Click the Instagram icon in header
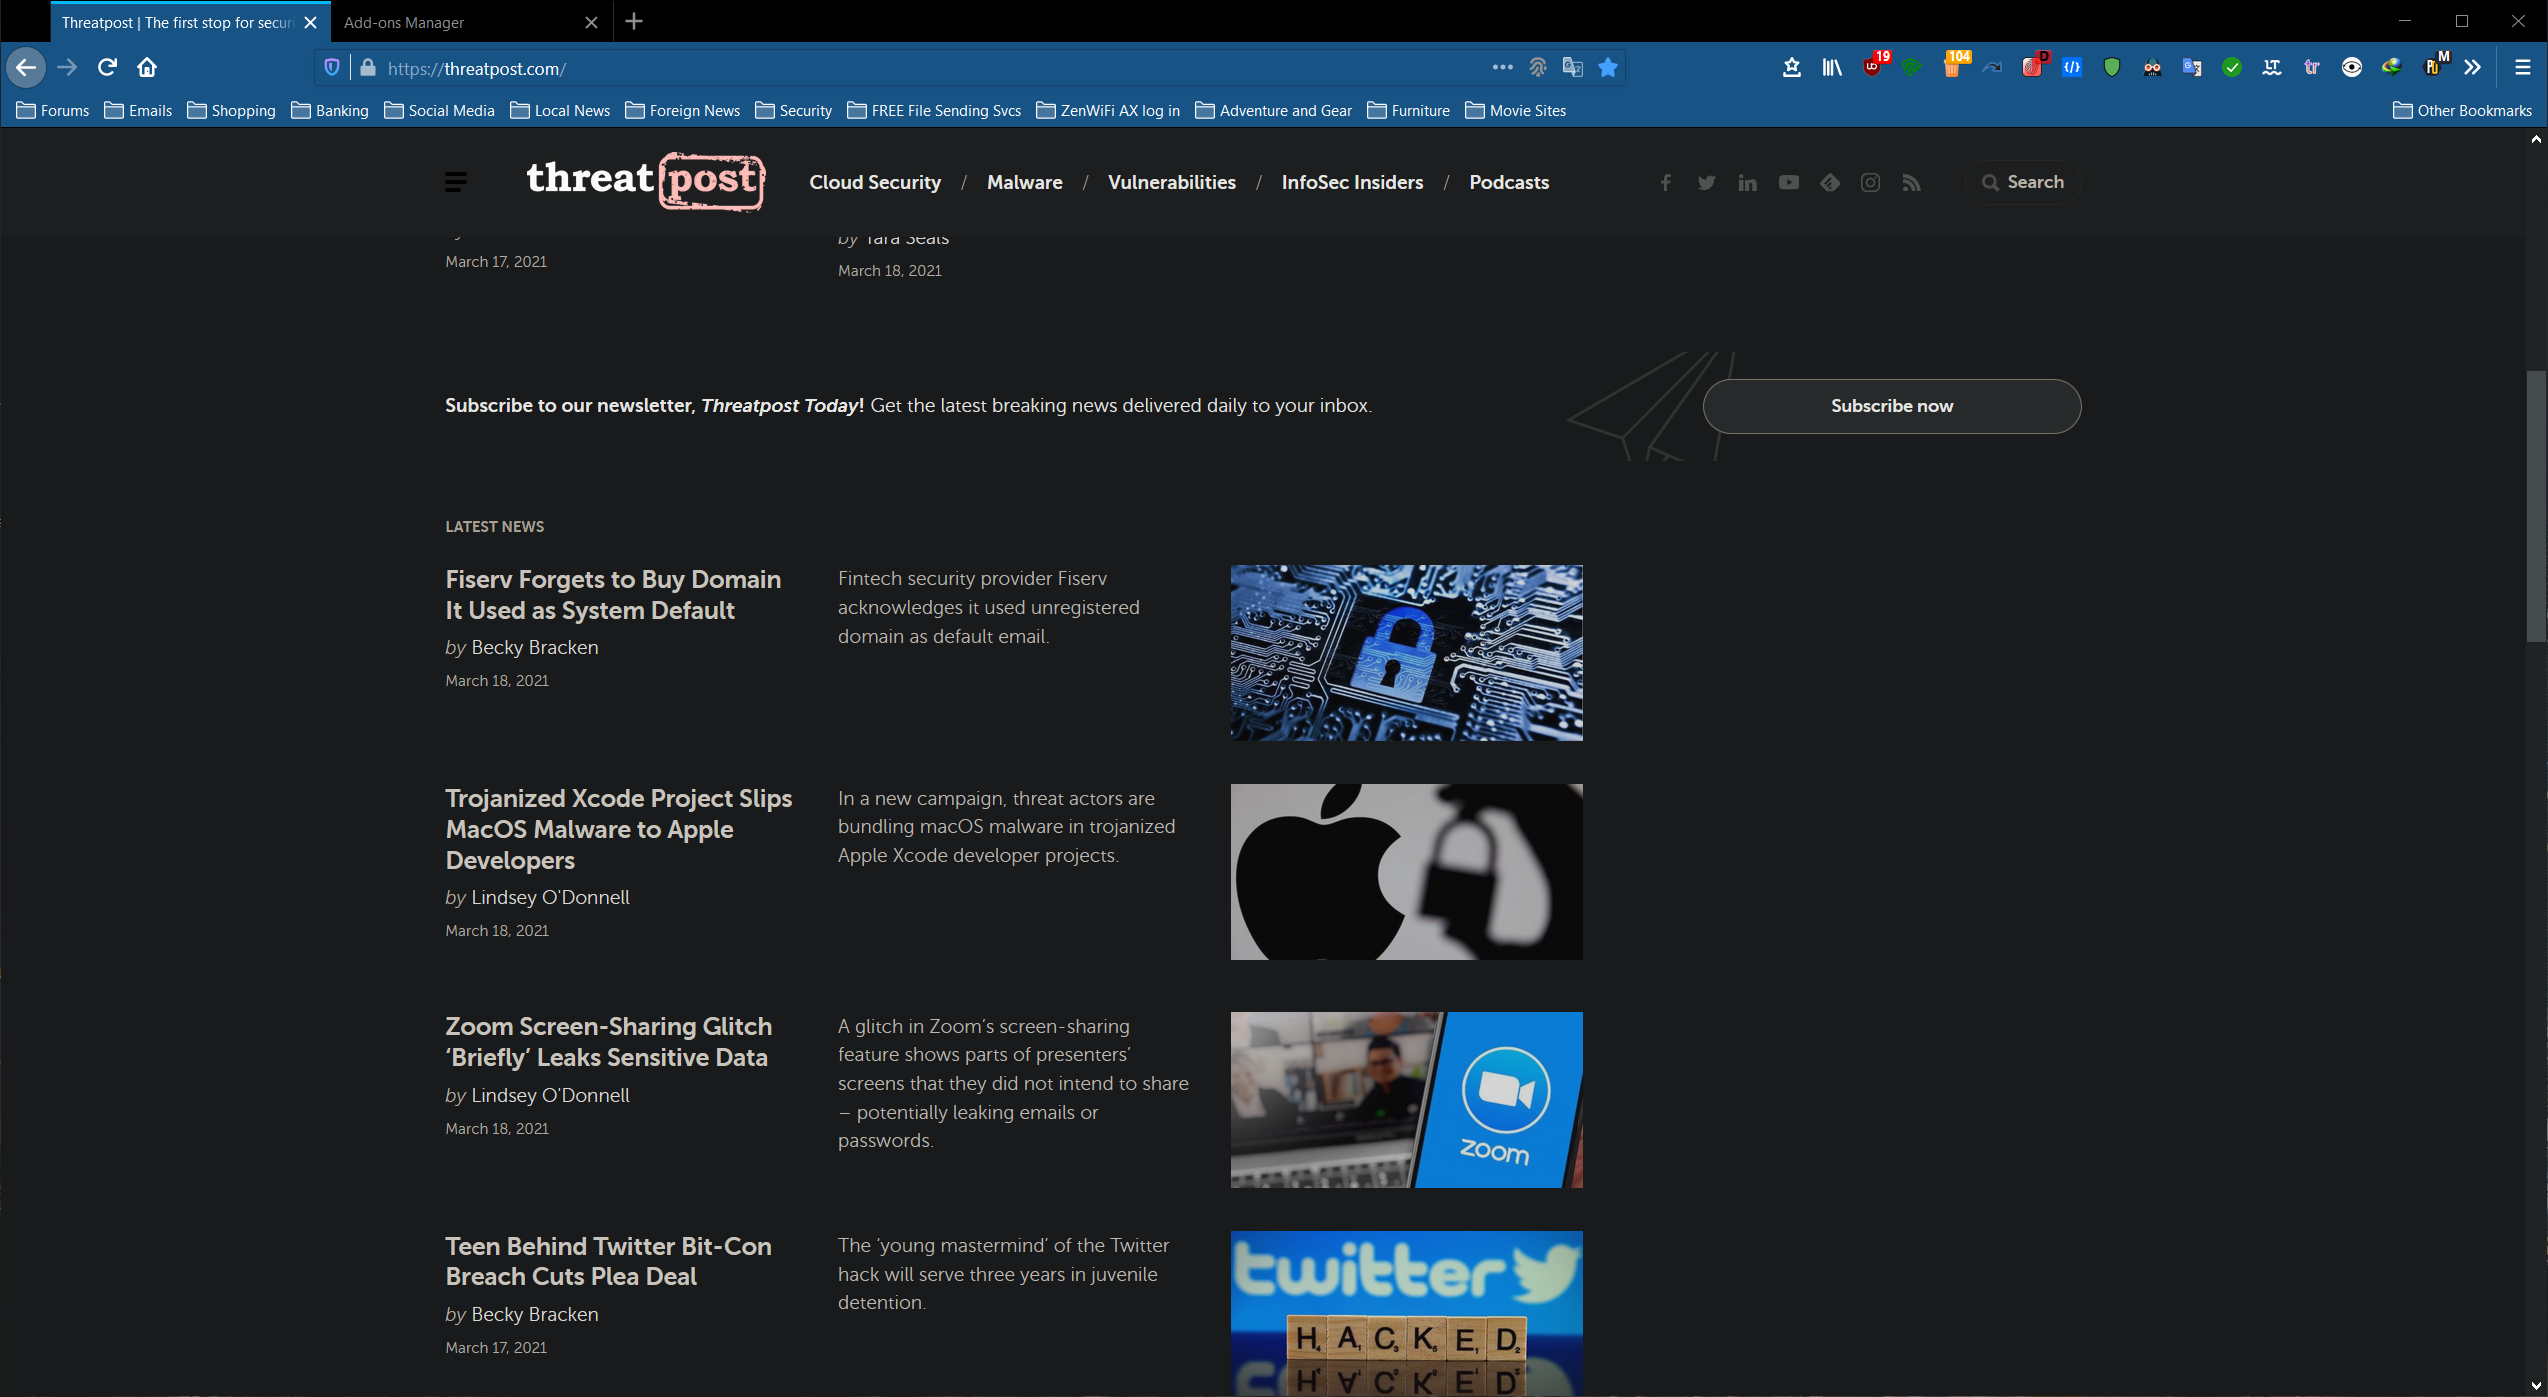Image resolution: width=2548 pixels, height=1397 pixels. (x=1870, y=183)
